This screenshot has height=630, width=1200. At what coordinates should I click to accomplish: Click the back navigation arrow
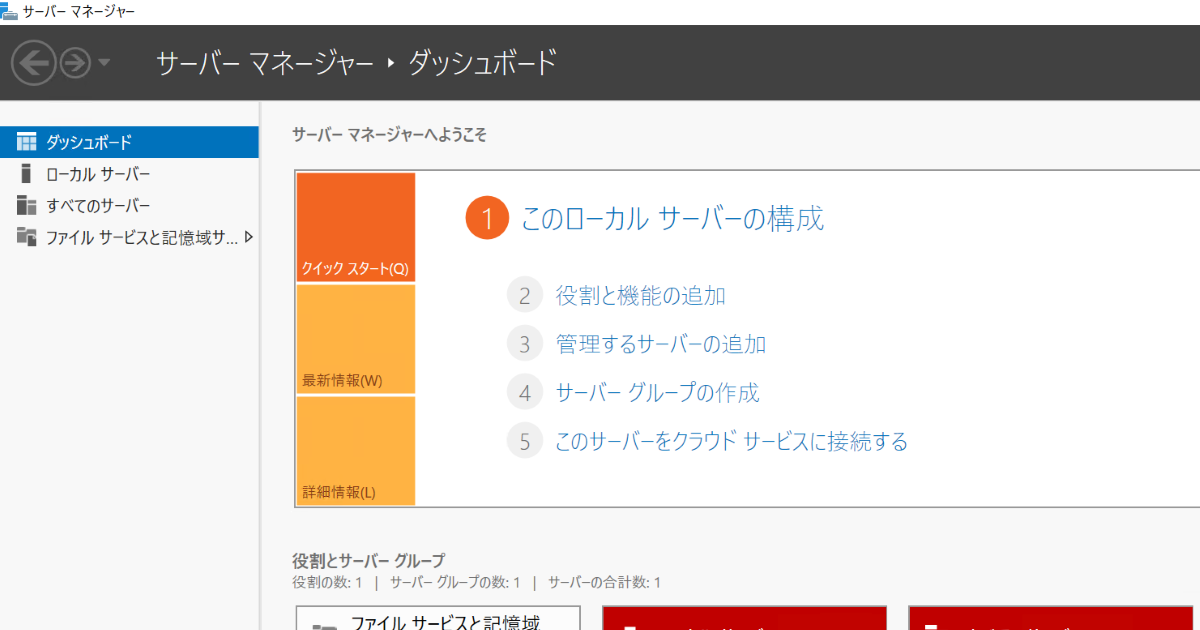click(x=33, y=62)
